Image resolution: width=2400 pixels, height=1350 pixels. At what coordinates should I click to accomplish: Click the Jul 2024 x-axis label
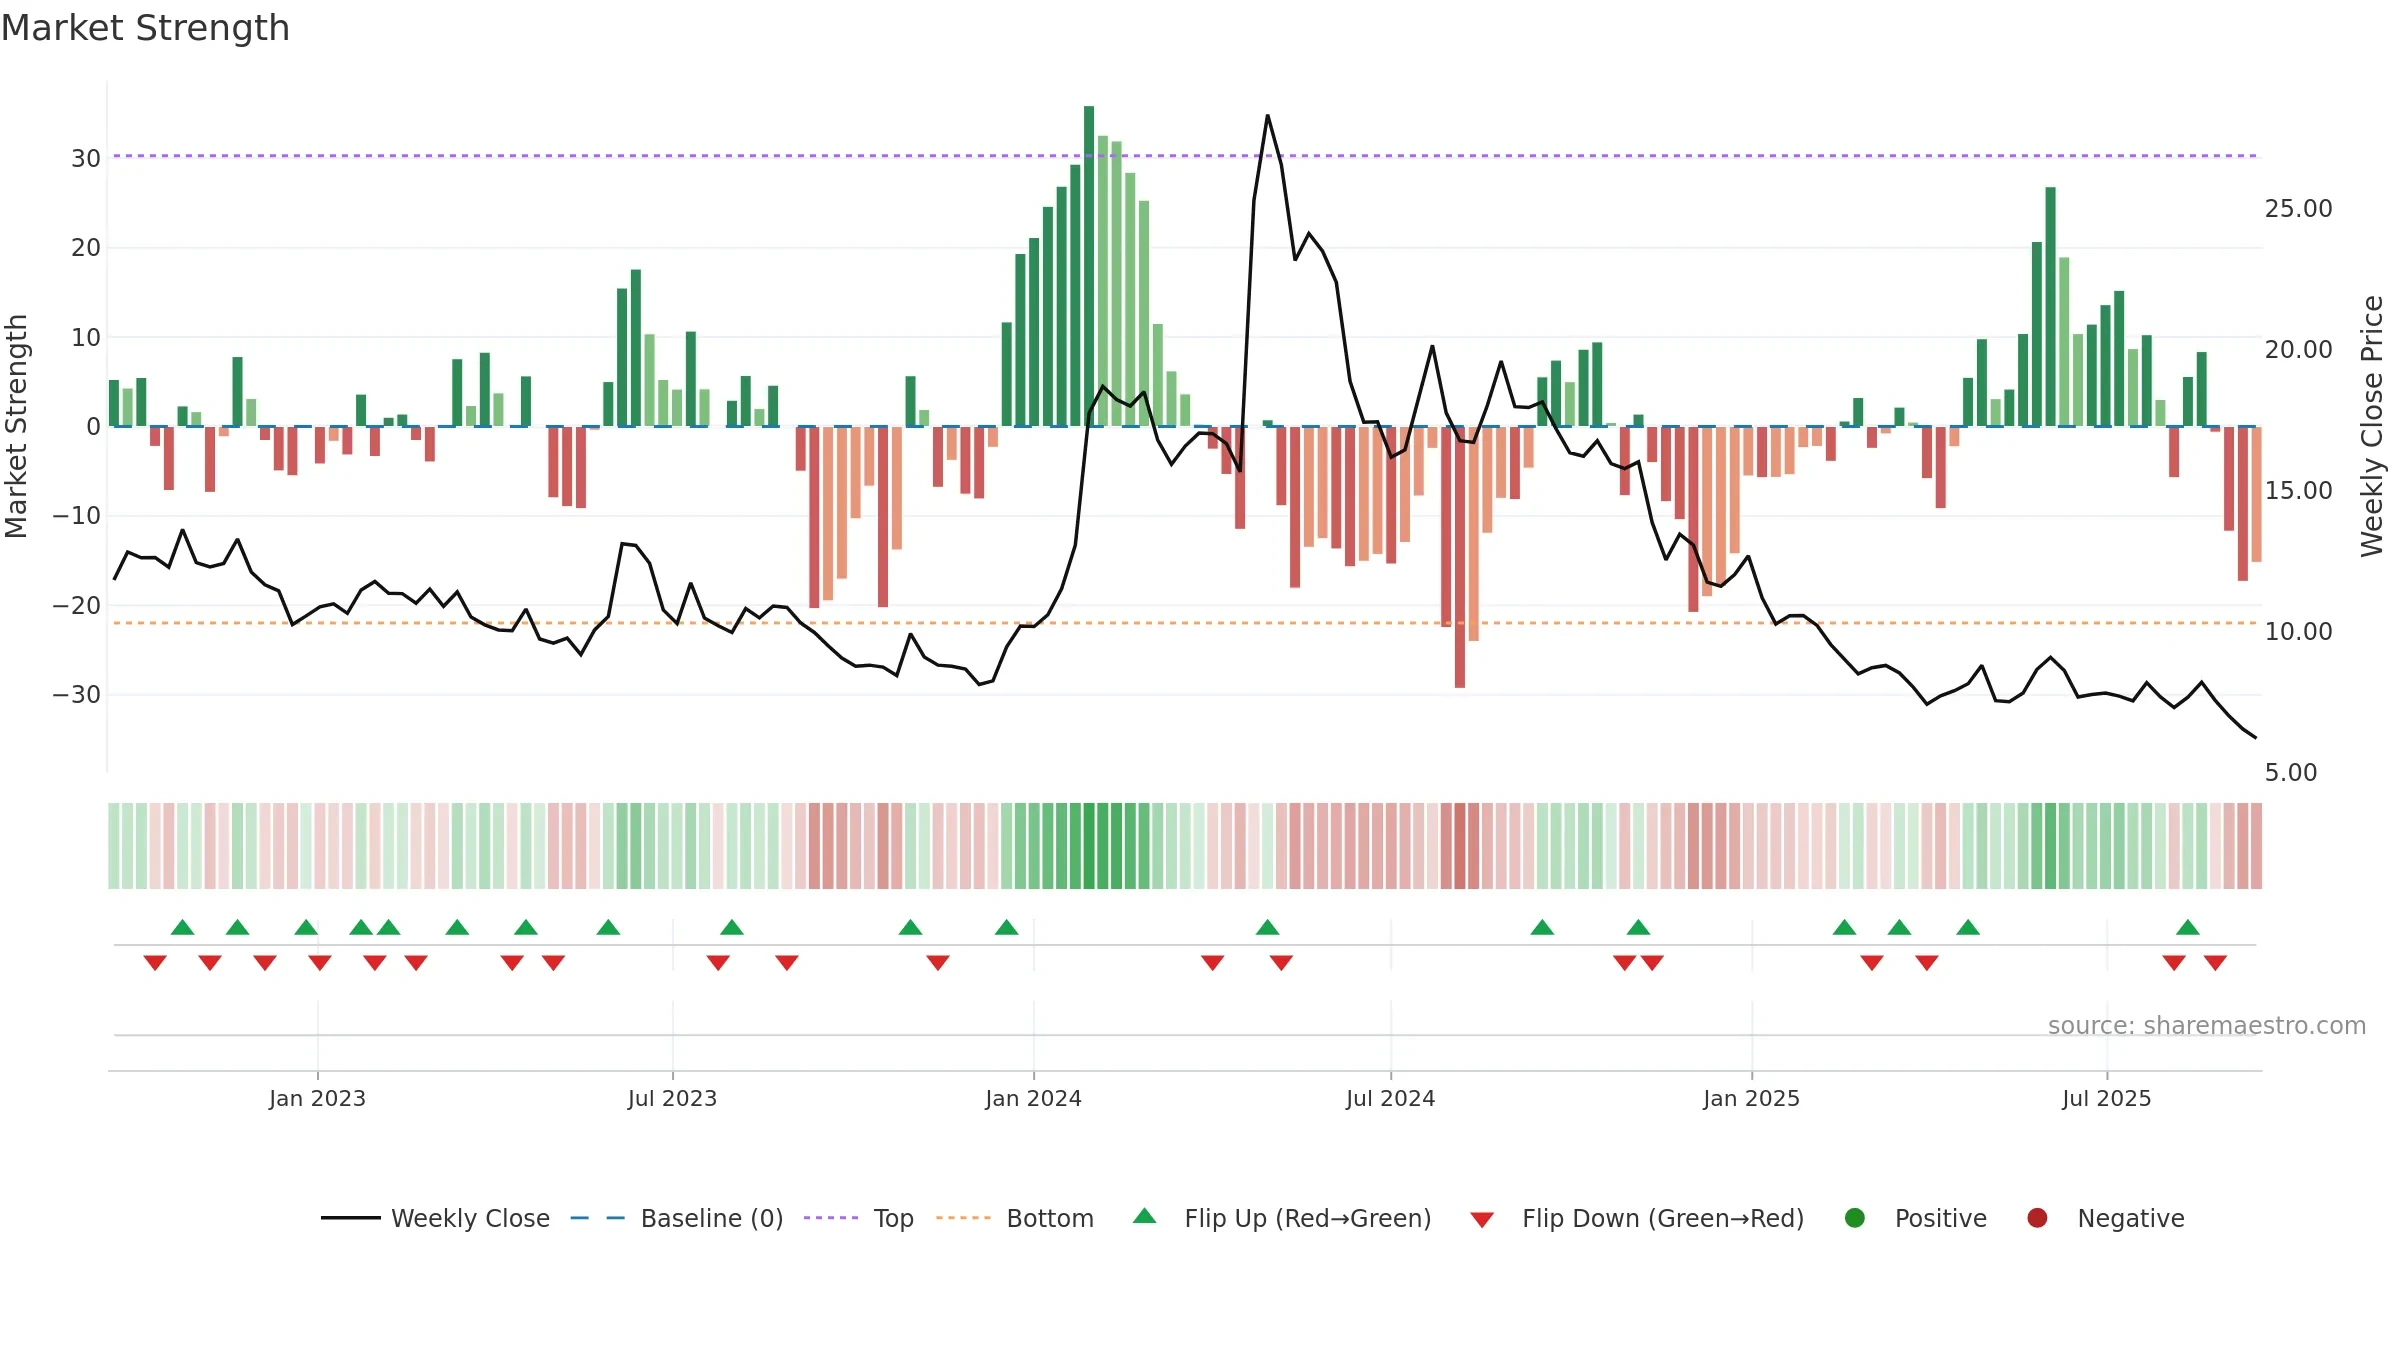point(1390,1098)
